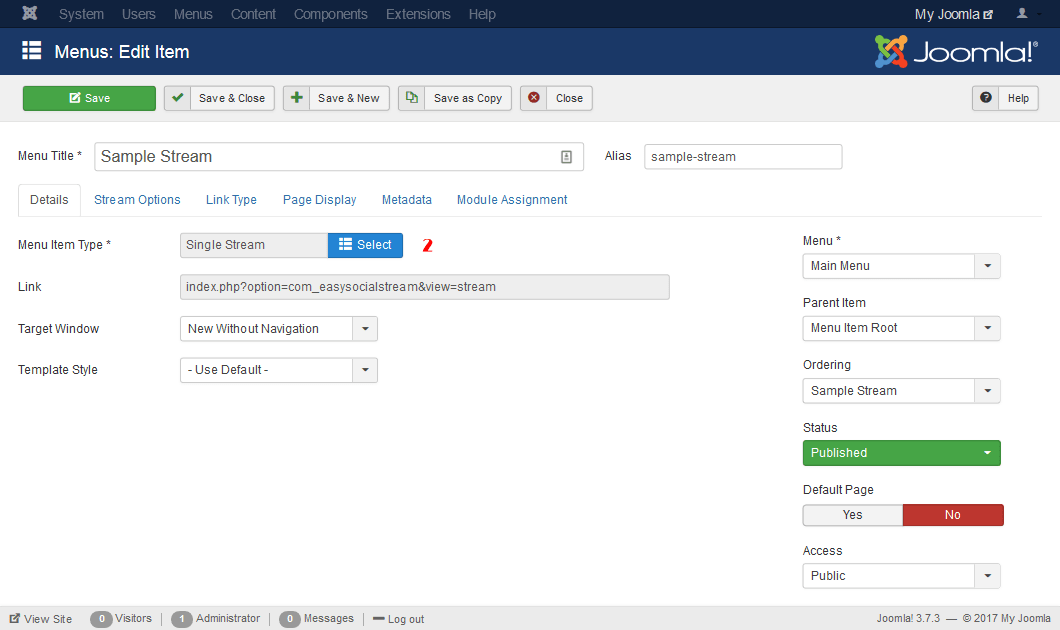Set Default Page to Yes

click(852, 515)
